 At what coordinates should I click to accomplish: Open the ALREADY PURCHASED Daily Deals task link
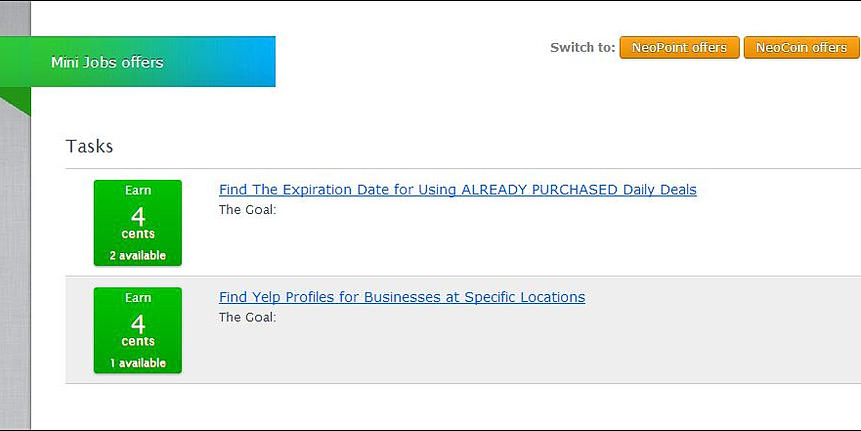457,190
